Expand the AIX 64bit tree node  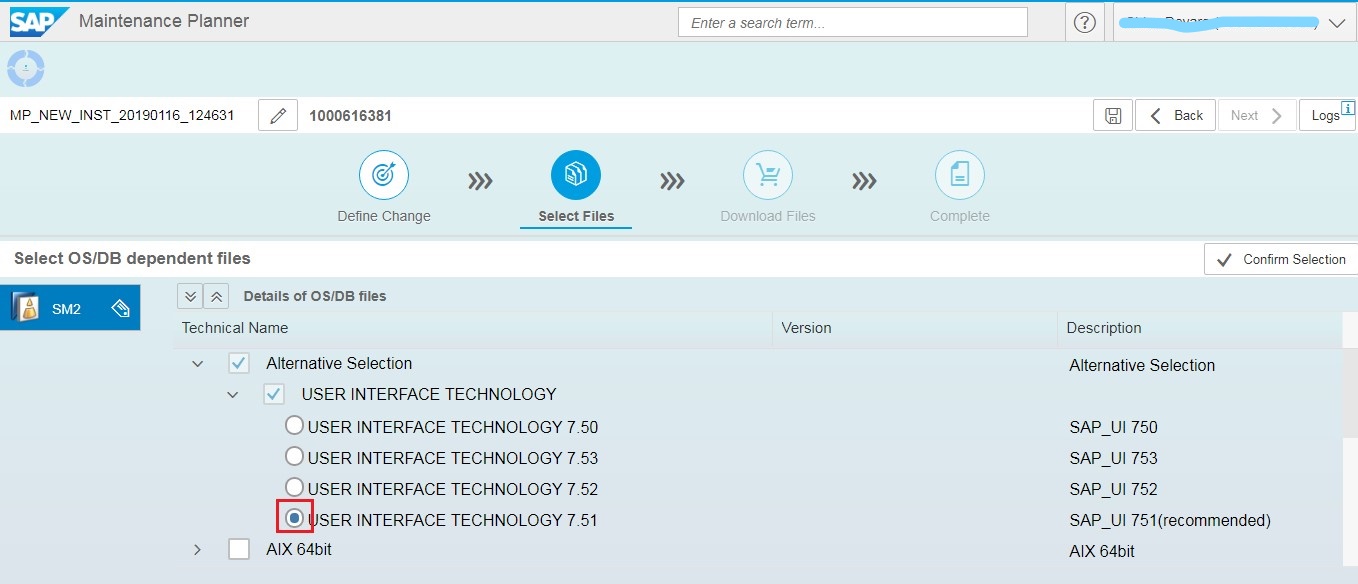[x=197, y=549]
